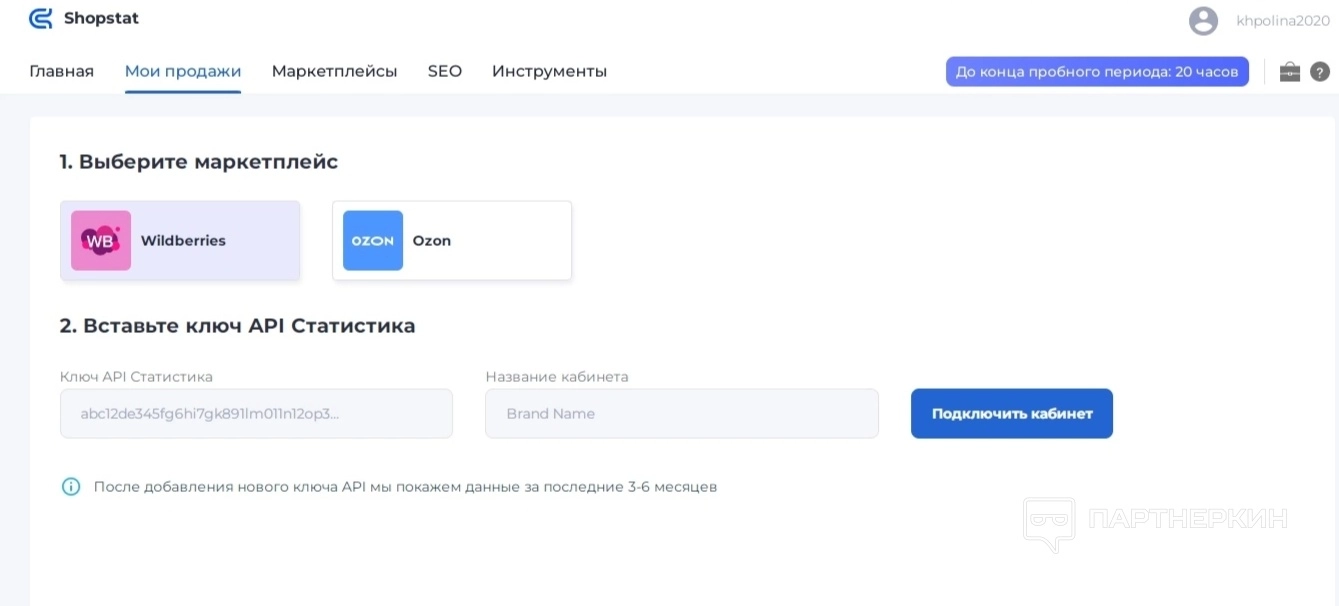This screenshot has width=1339, height=606.
Task: Click the Shopstat logo icon
Action: pos(41,18)
